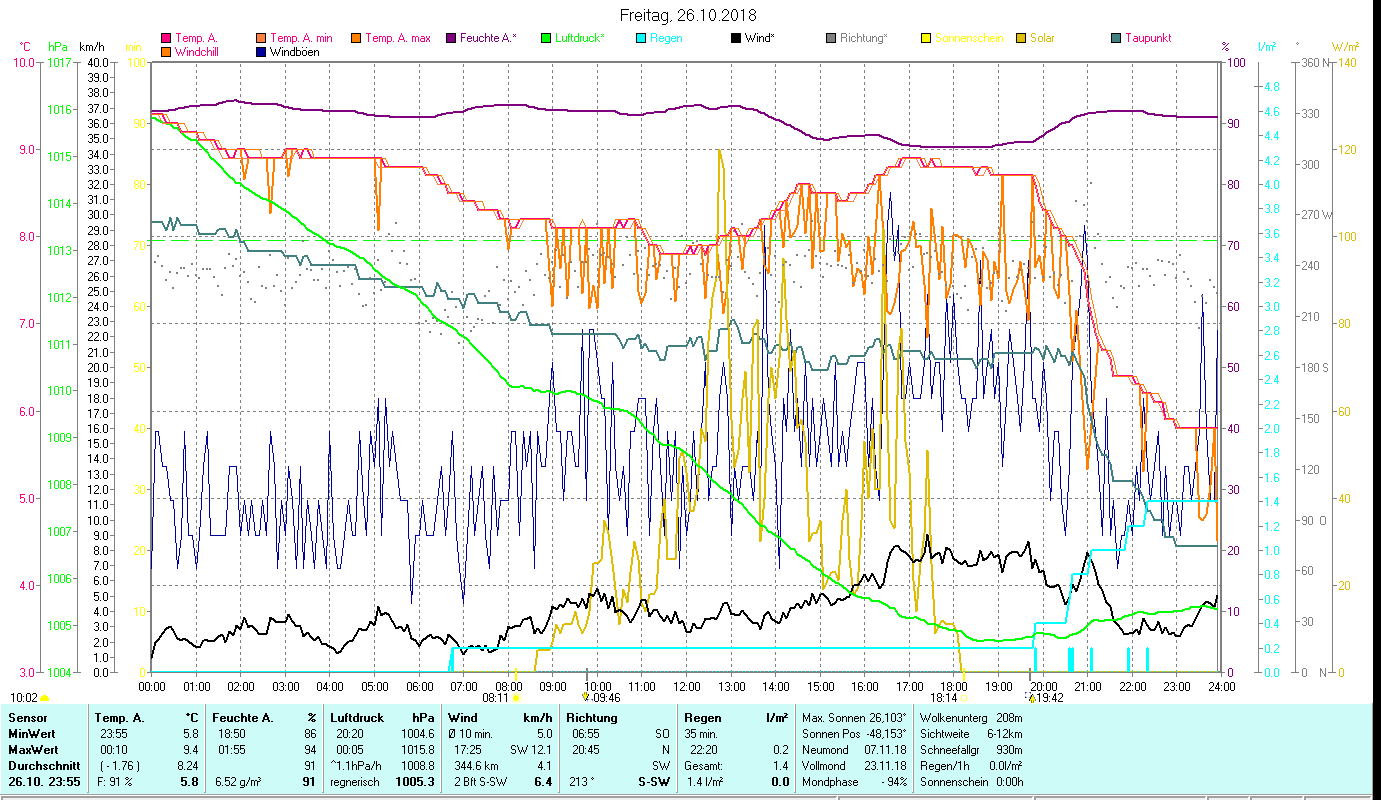Click the current pressure value '1005.3'
The height and width of the screenshot is (800, 1381).
point(415,782)
